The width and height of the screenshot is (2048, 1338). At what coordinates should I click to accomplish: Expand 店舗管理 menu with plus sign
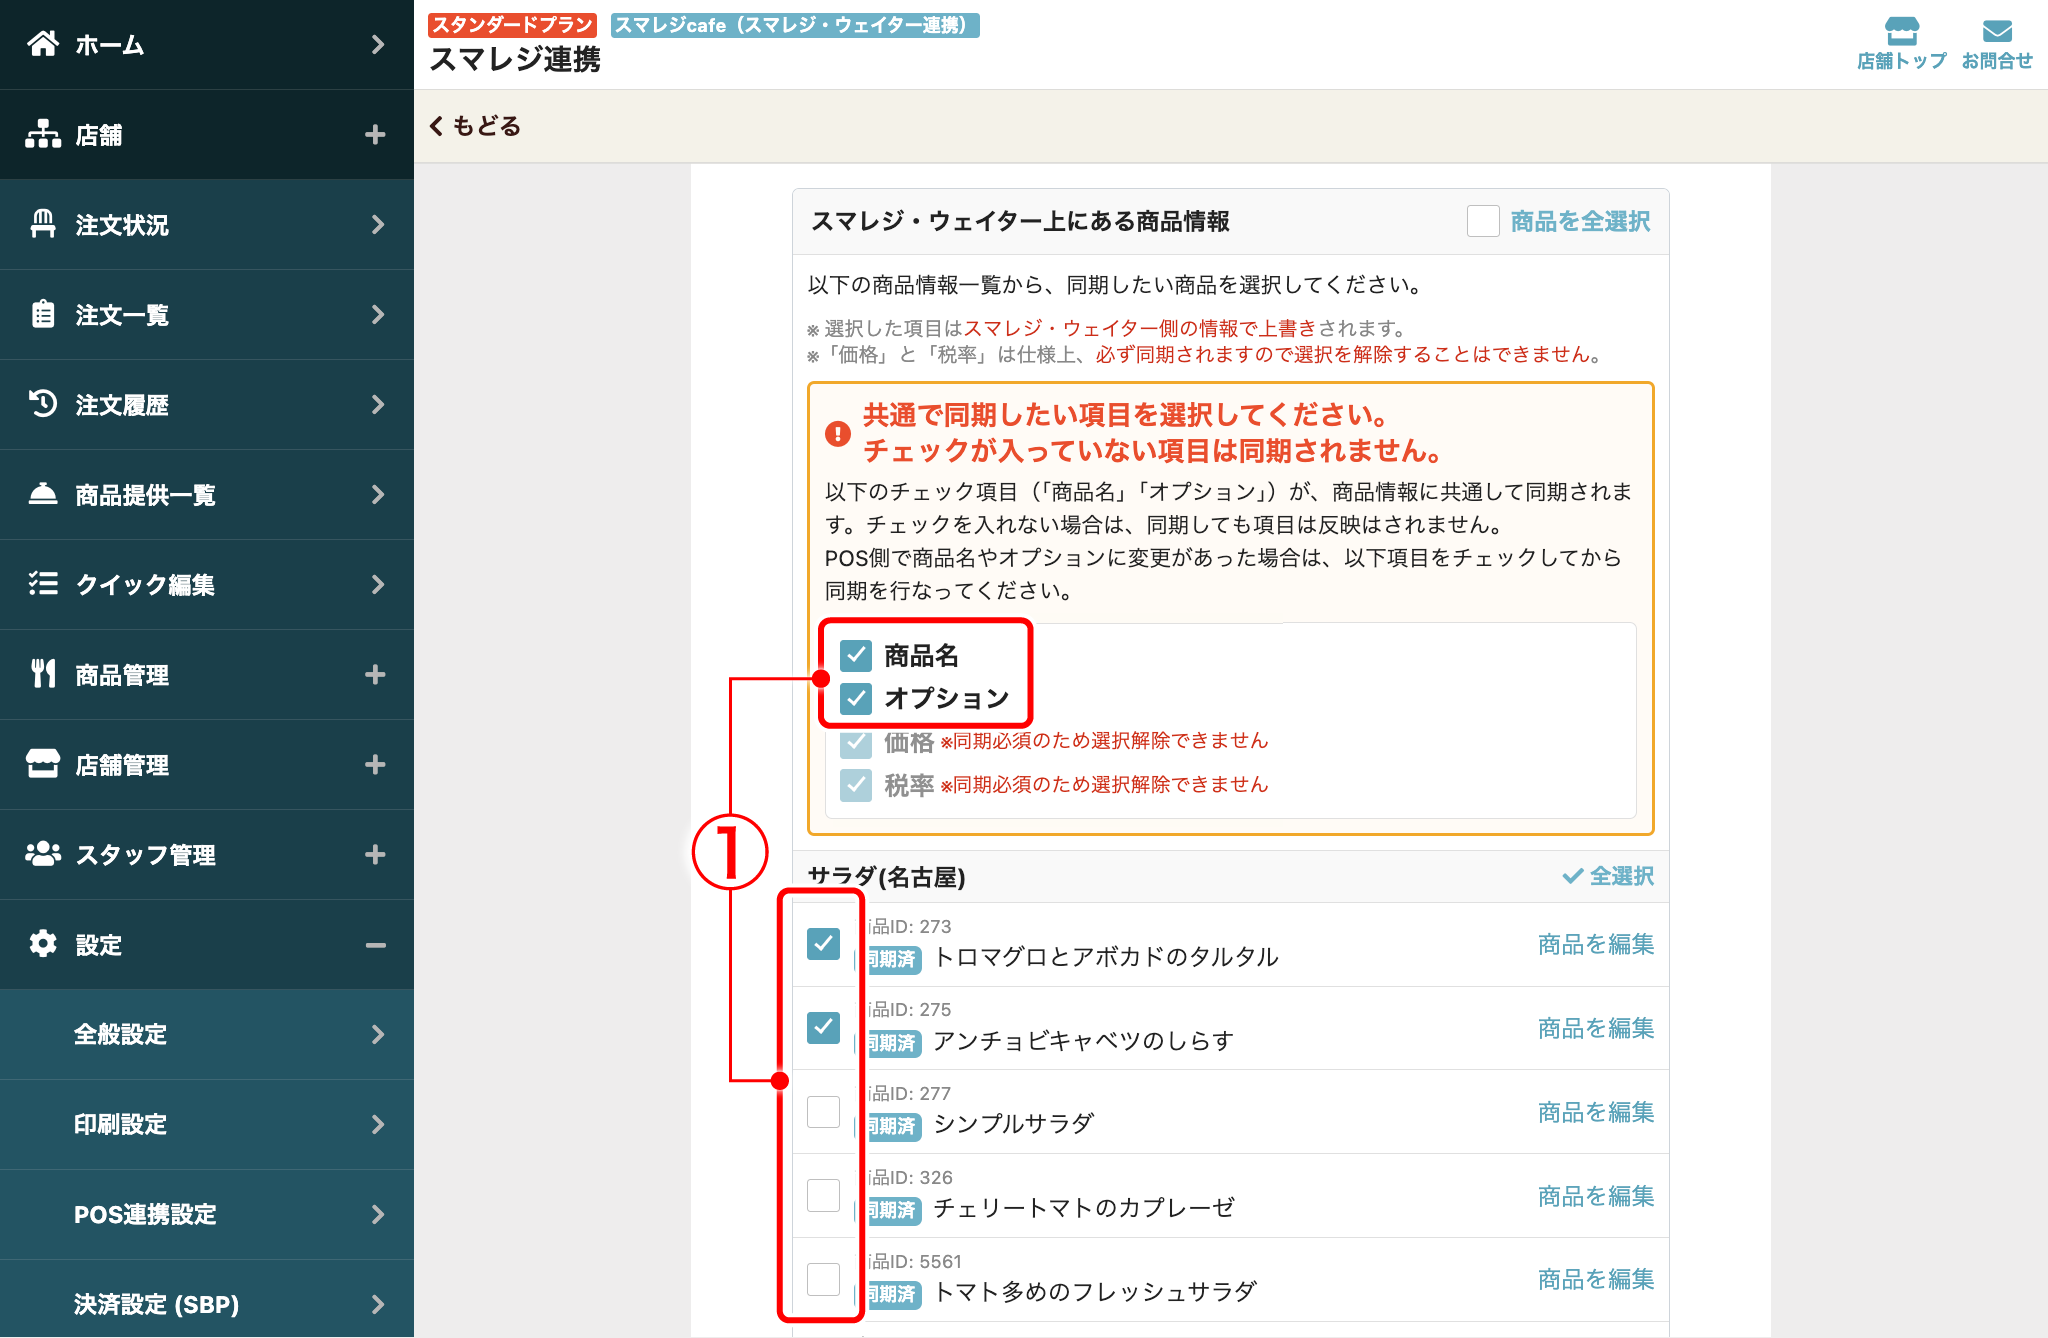(x=375, y=764)
